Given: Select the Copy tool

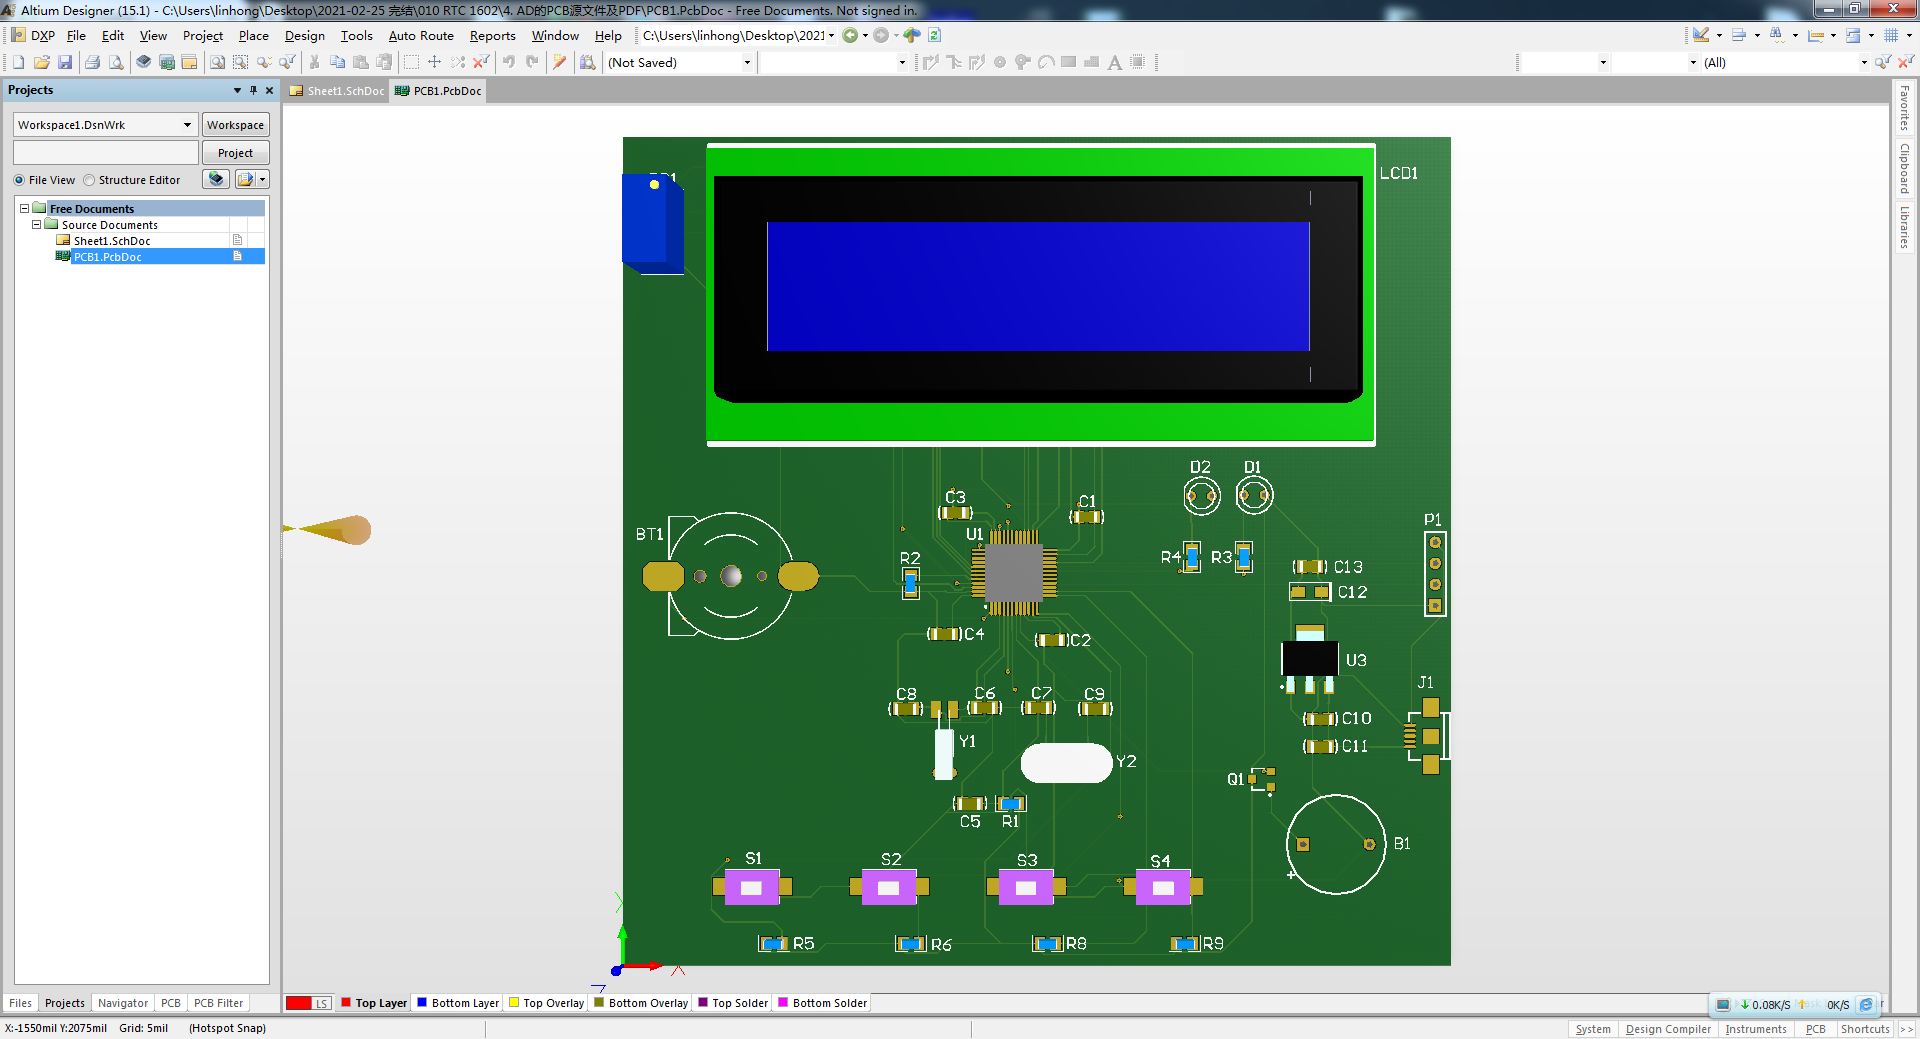Looking at the screenshot, I should point(338,62).
